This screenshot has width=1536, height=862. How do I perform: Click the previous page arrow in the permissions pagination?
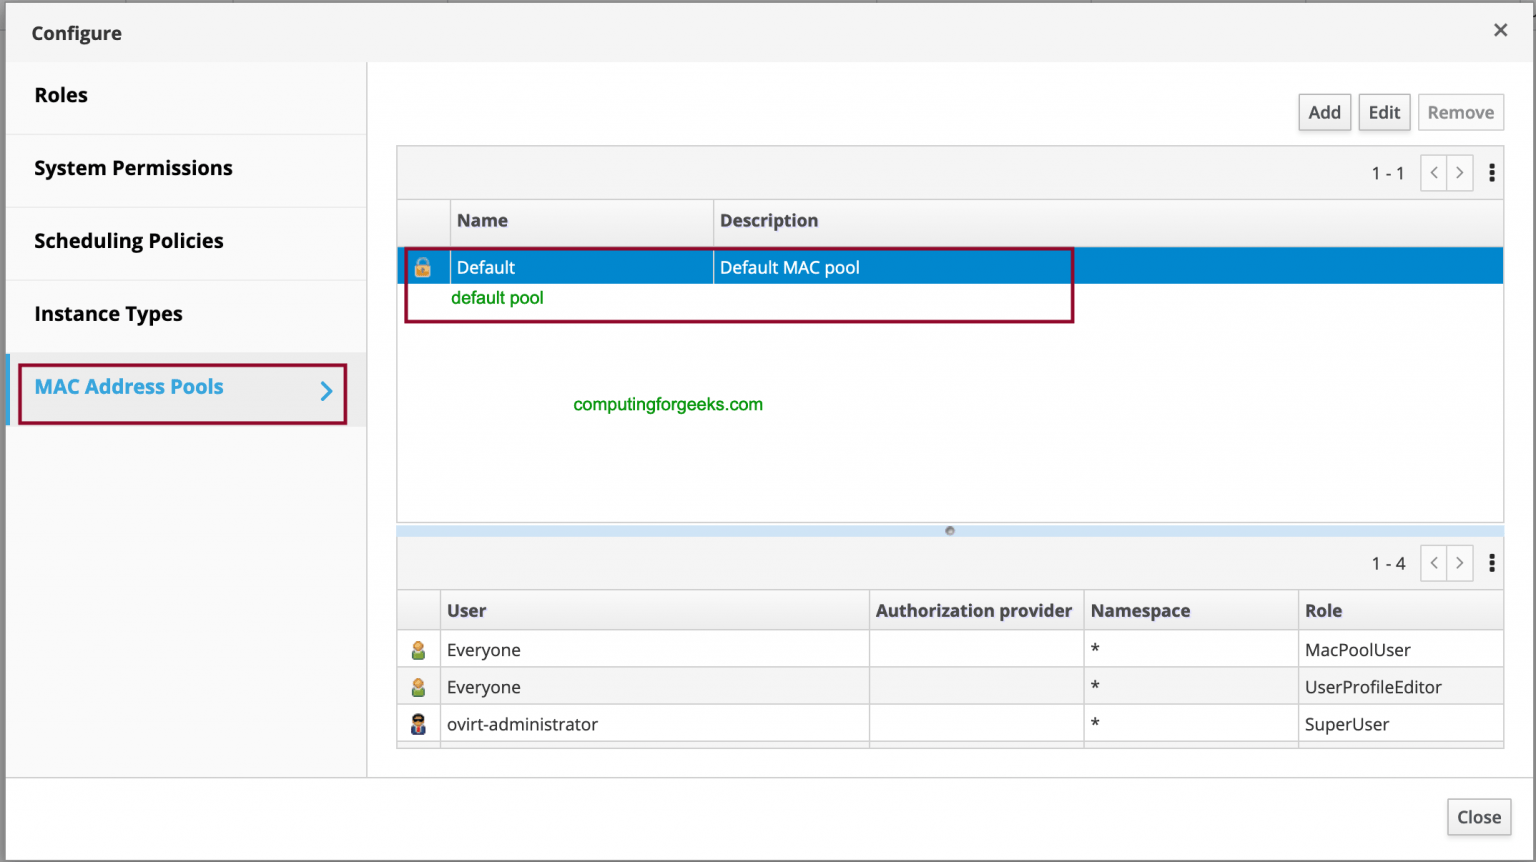pyautogui.click(x=1433, y=562)
